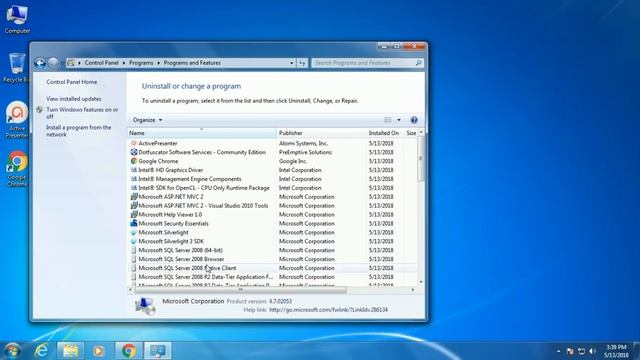Open the view options dropdown arrow
This screenshot has height=360, width=640.
[x=399, y=120]
